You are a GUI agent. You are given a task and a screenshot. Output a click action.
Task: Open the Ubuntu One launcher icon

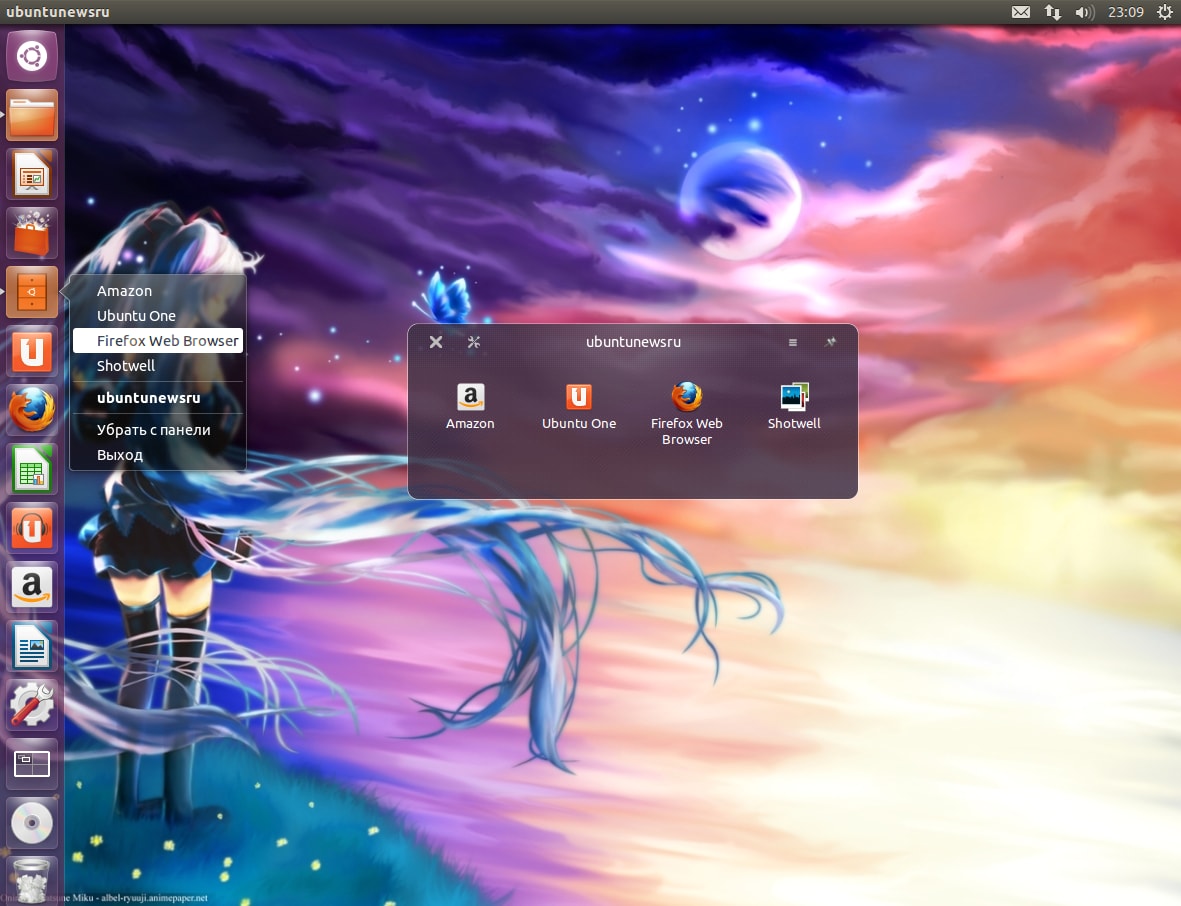tap(32, 351)
